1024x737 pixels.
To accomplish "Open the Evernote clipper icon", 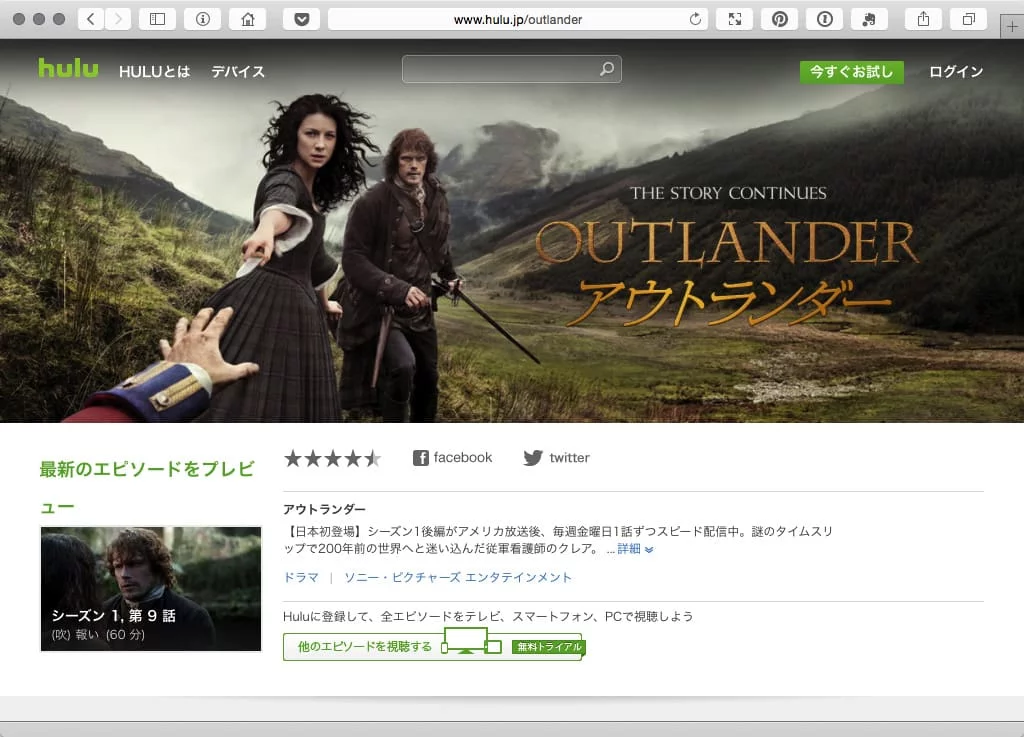I will (869, 19).
